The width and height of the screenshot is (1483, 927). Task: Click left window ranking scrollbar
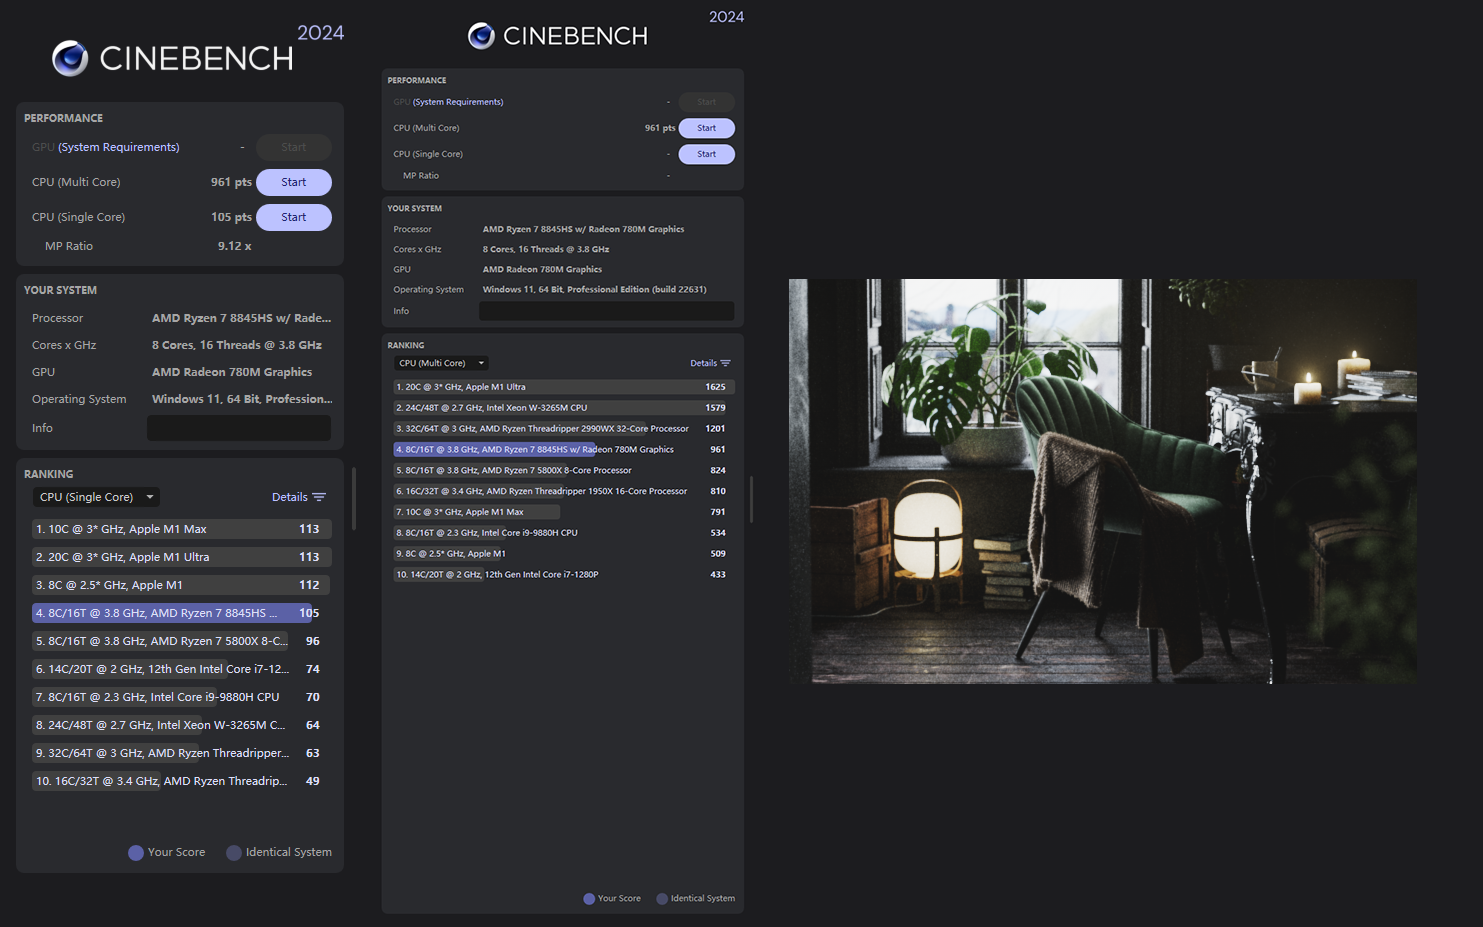354,497
